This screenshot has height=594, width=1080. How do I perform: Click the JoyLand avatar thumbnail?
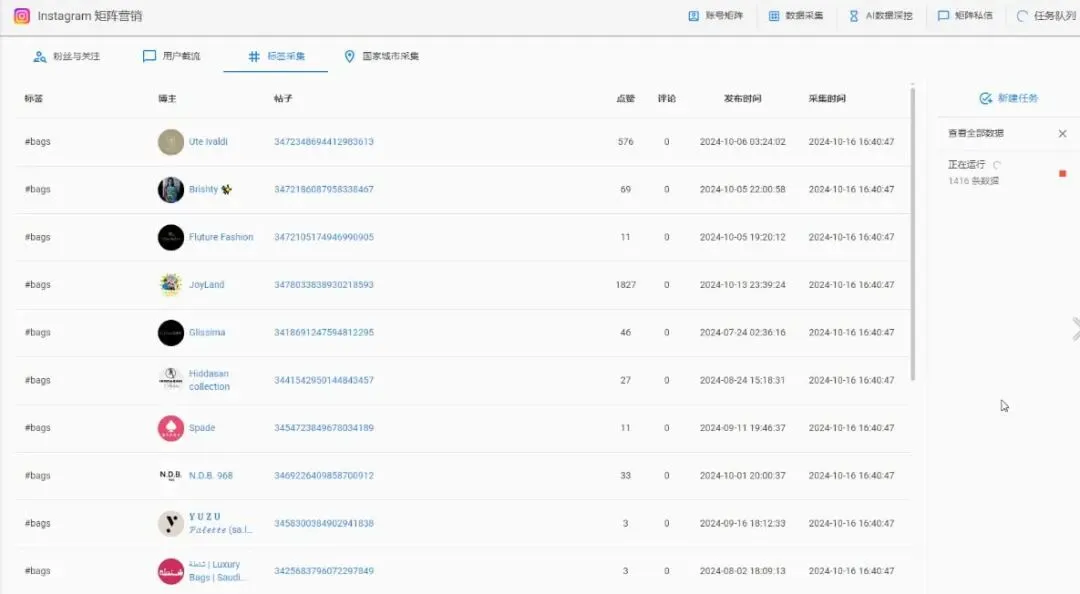pos(170,284)
